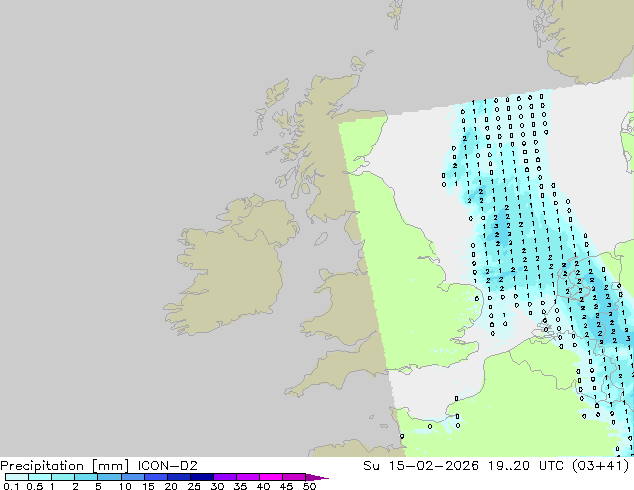Viewport: 634px width, 490px height.
Task: Click the 'ICON-D2' model name label
Action: tap(167, 466)
